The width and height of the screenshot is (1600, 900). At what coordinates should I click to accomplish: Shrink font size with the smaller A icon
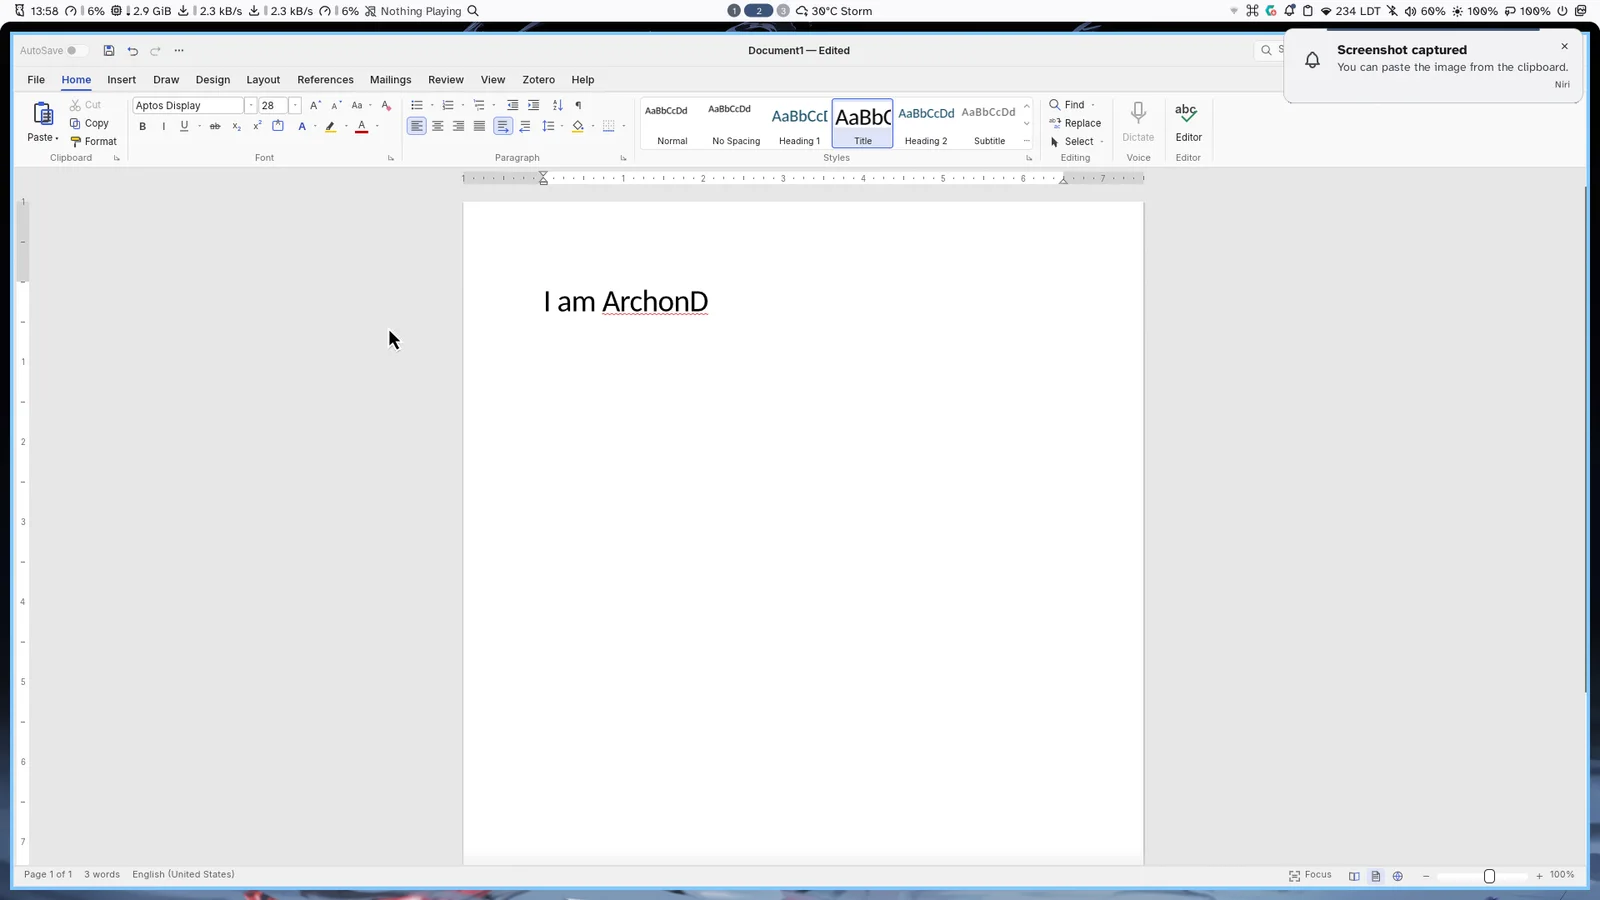[x=336, y=105]
